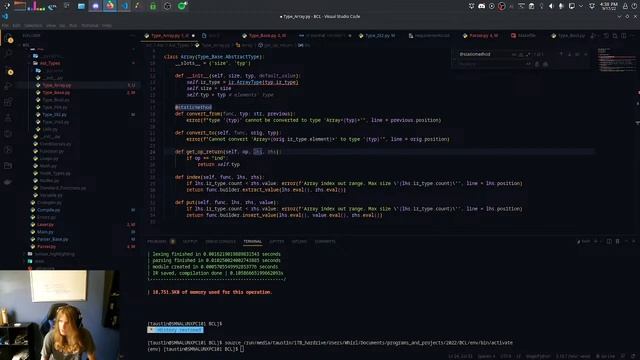Open the Explorer view in activity bar
Screen dimensions: 640x360
9,39
